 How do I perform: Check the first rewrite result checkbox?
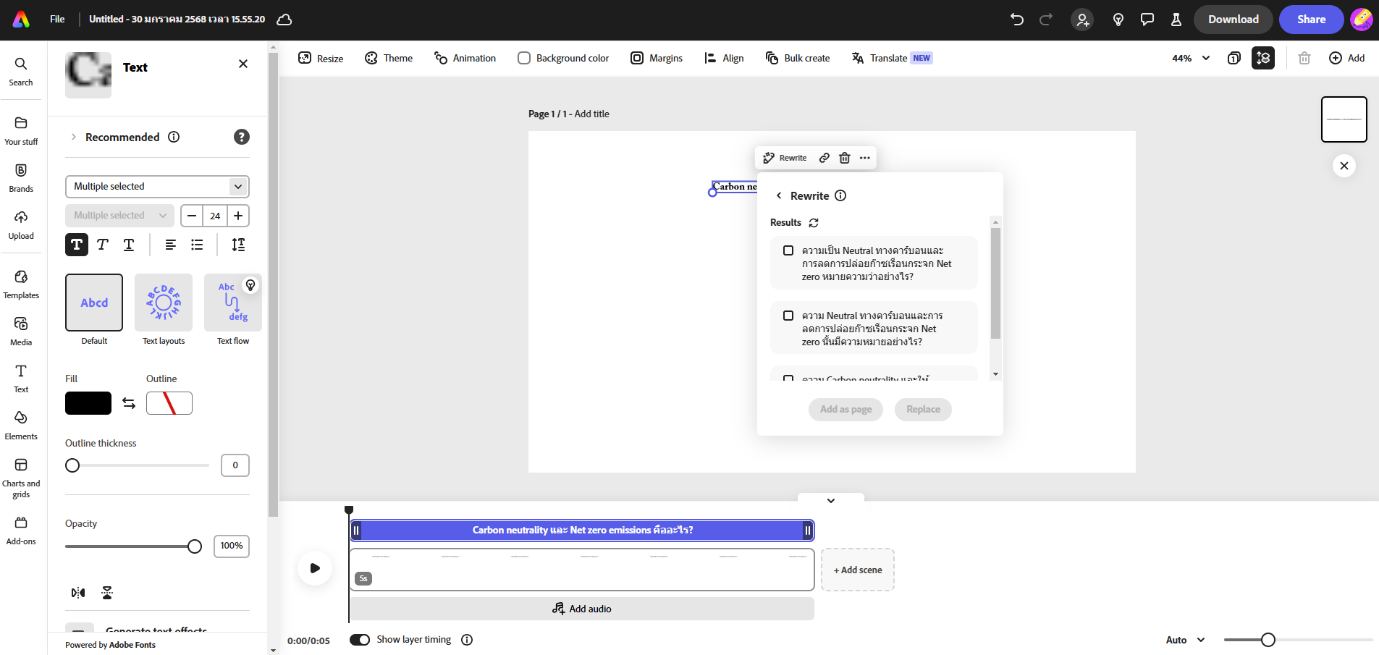point(788,250)
